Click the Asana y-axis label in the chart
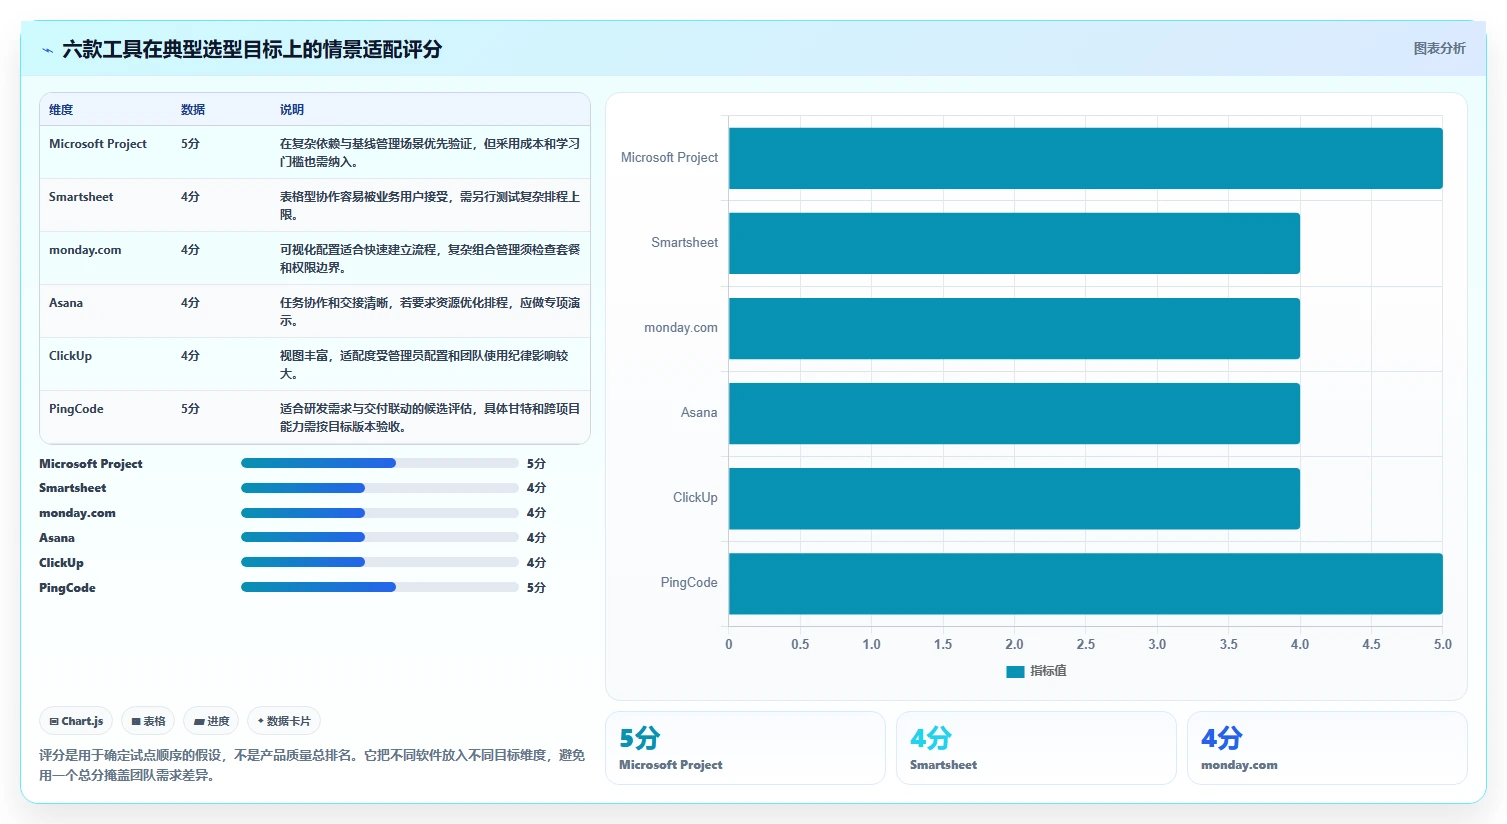This screenshot has height=824, width=1507. point(699,413)
